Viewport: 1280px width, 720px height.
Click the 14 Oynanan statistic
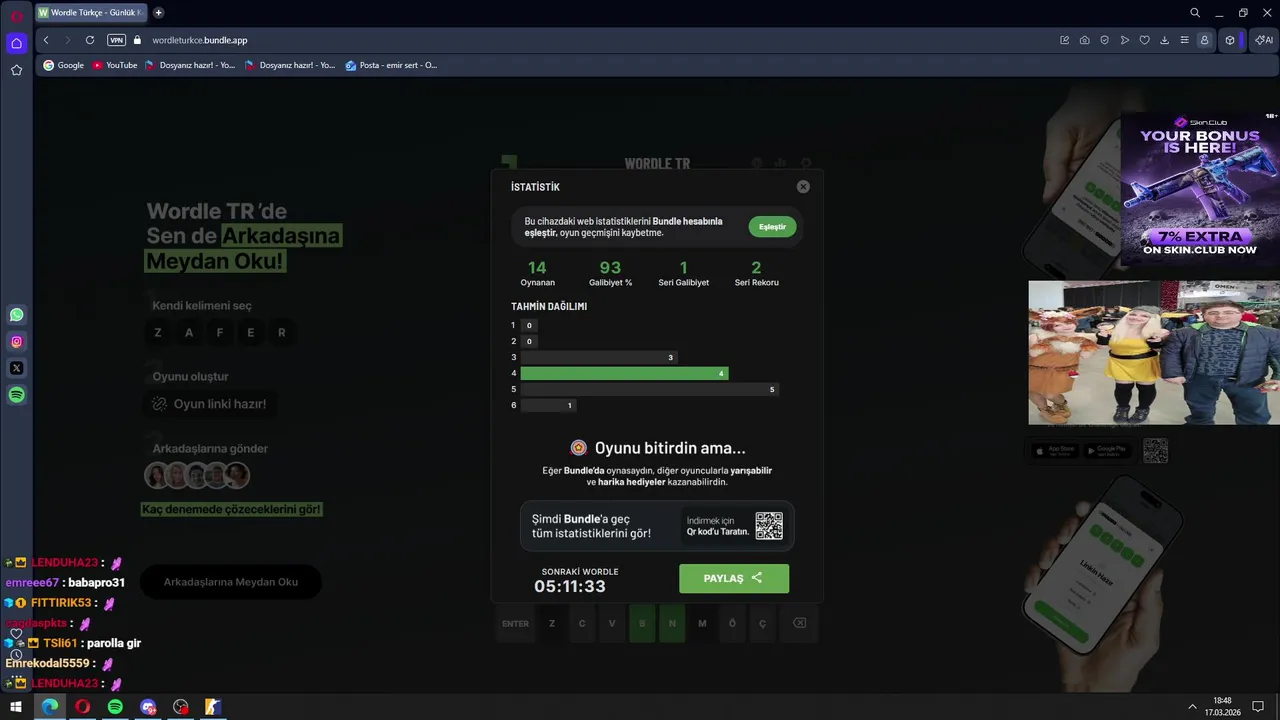537,273
